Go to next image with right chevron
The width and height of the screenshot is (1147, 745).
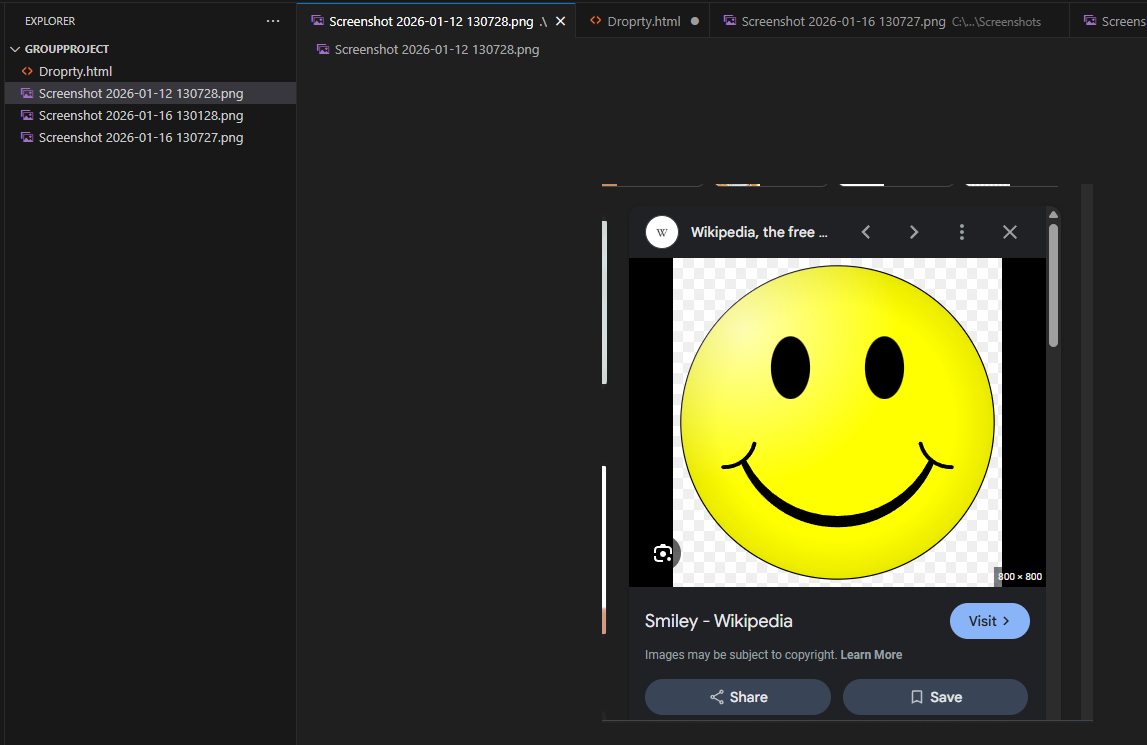click(x=914, y=232)
